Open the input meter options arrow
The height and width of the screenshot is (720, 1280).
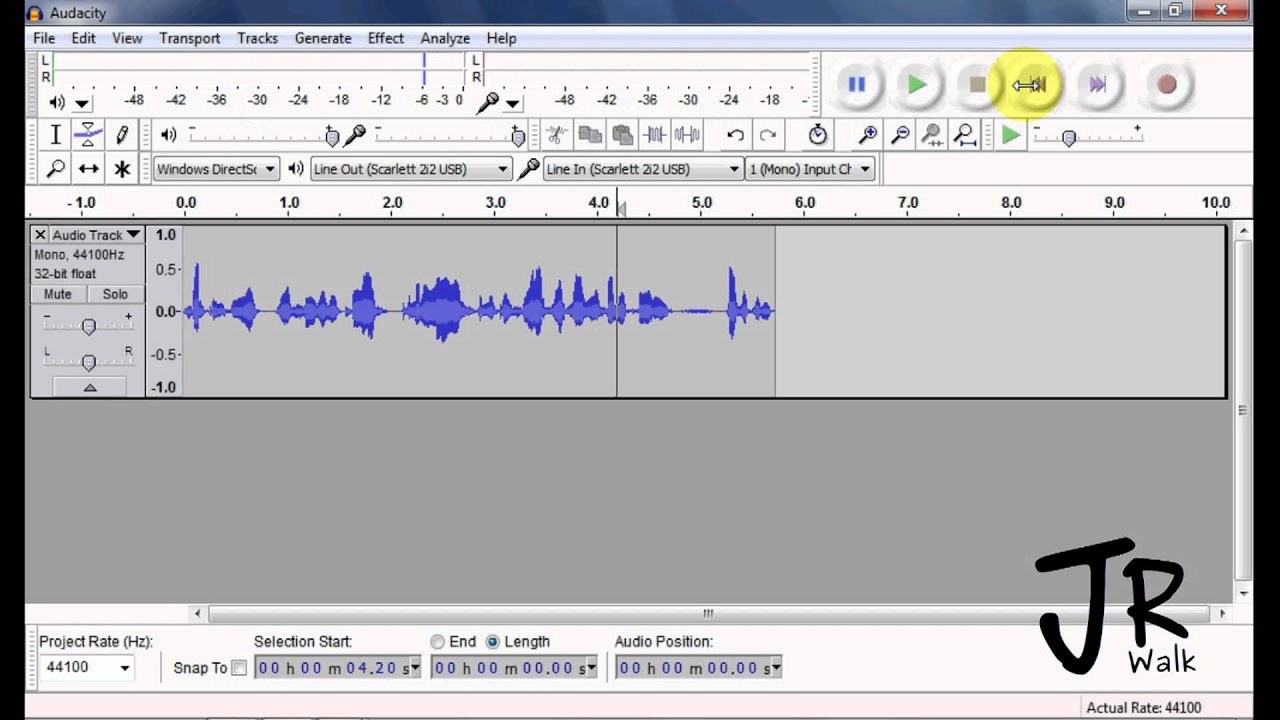pos(512,103)
